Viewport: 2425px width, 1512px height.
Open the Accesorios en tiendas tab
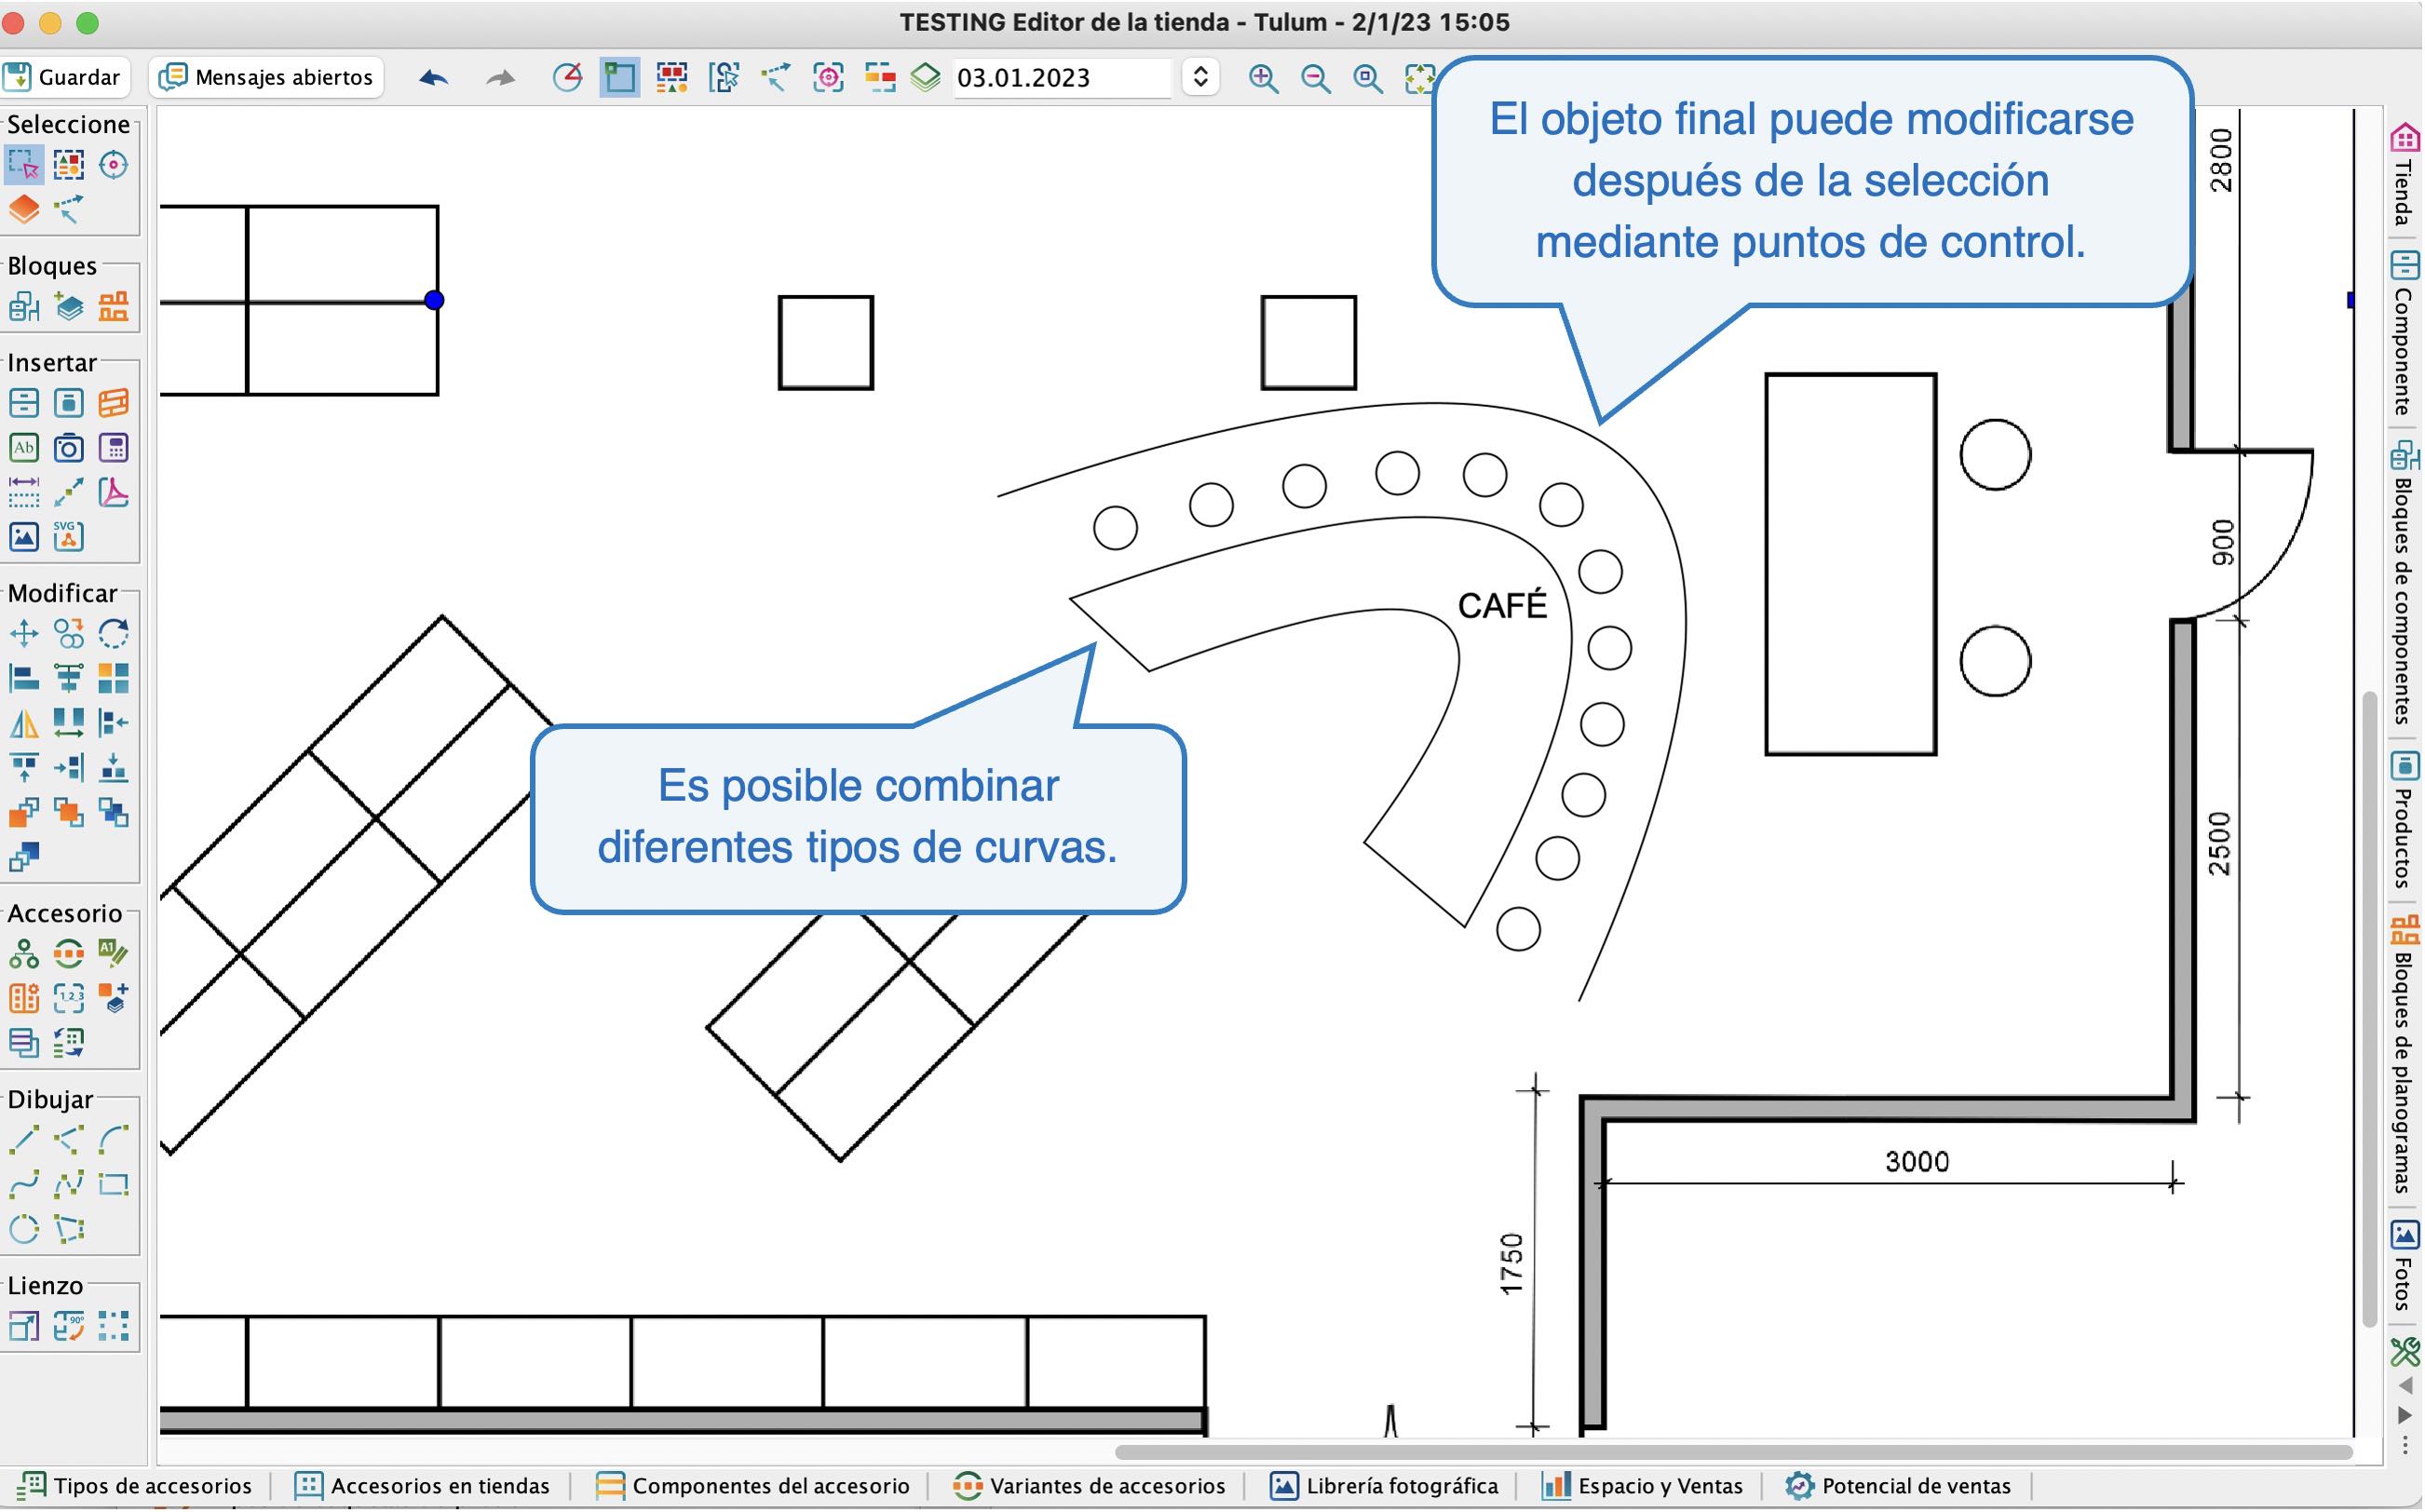[422, 1486]
